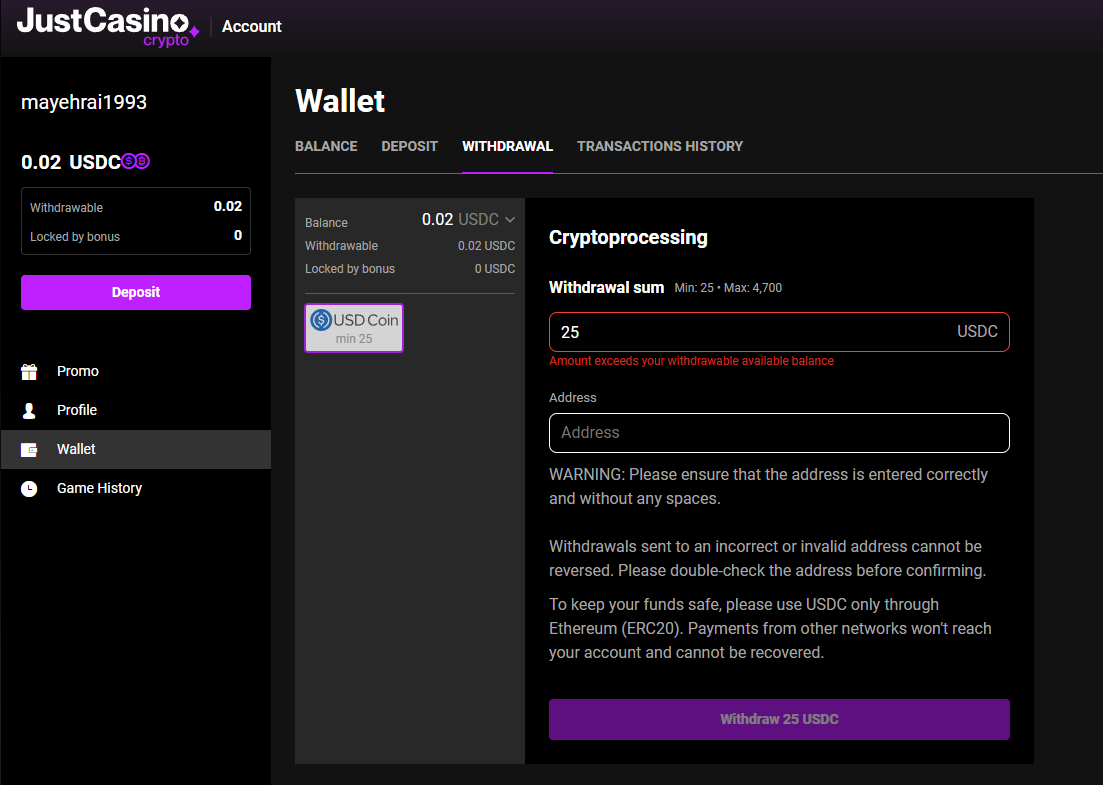Click the WARNING address notice text

click(768, 487)
